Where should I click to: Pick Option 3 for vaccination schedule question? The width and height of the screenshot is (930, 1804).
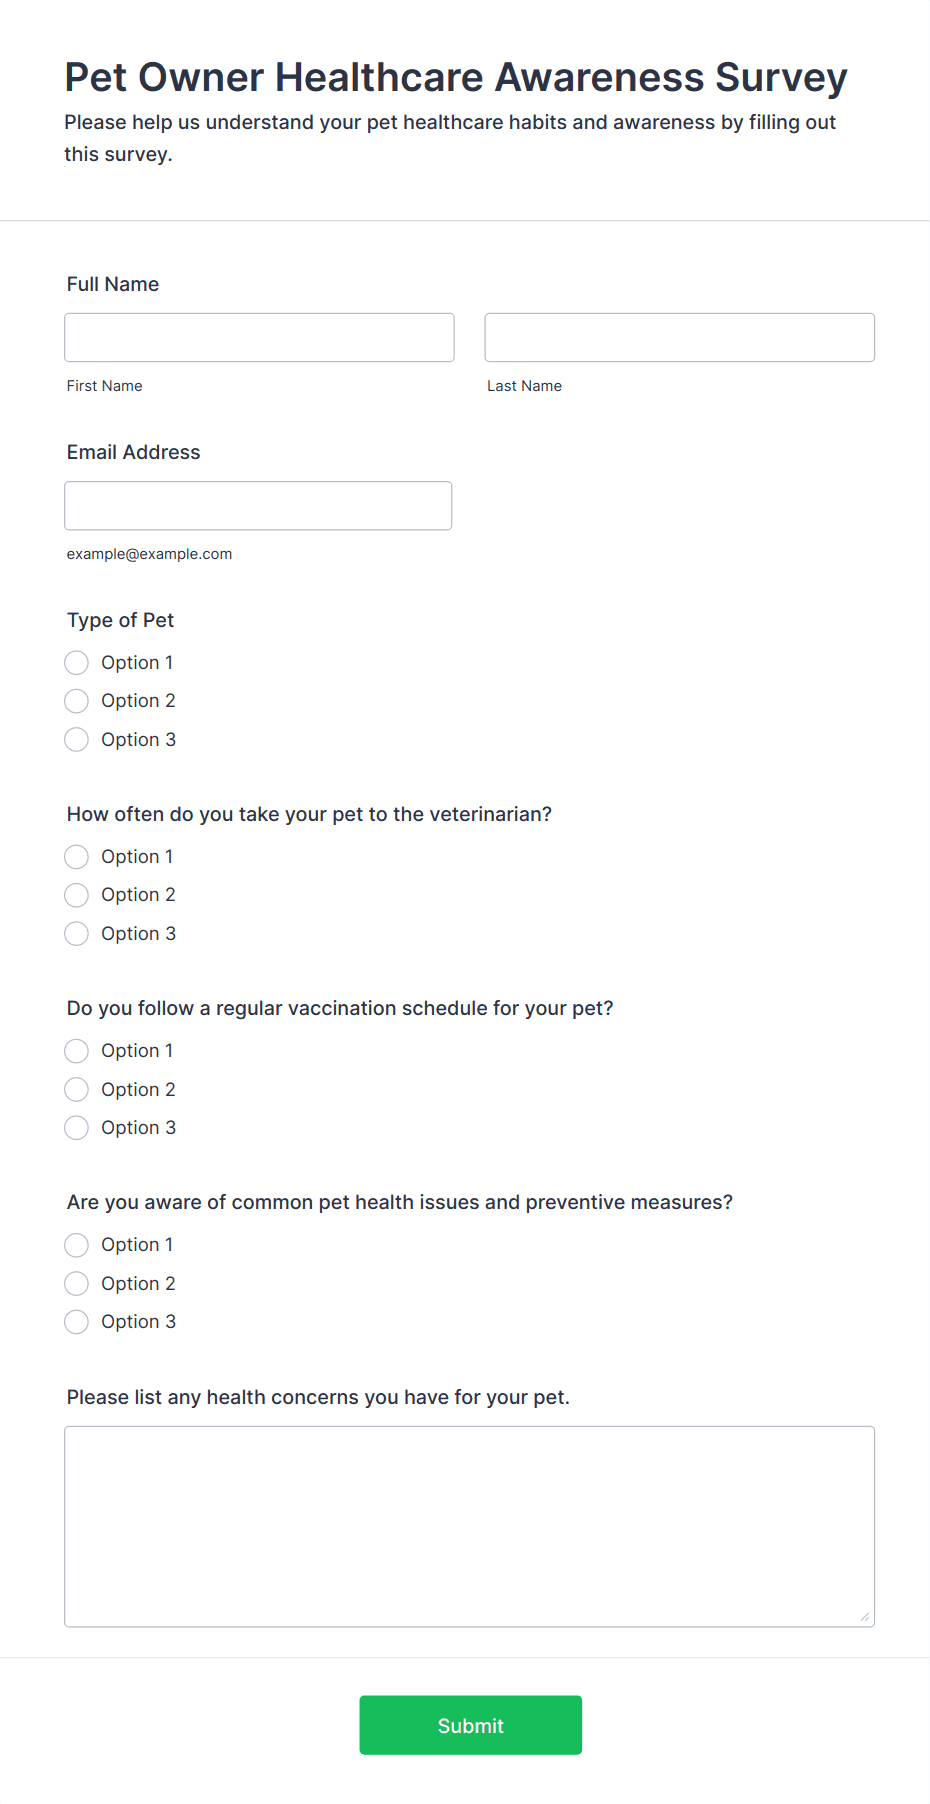tap(77, 1128)
